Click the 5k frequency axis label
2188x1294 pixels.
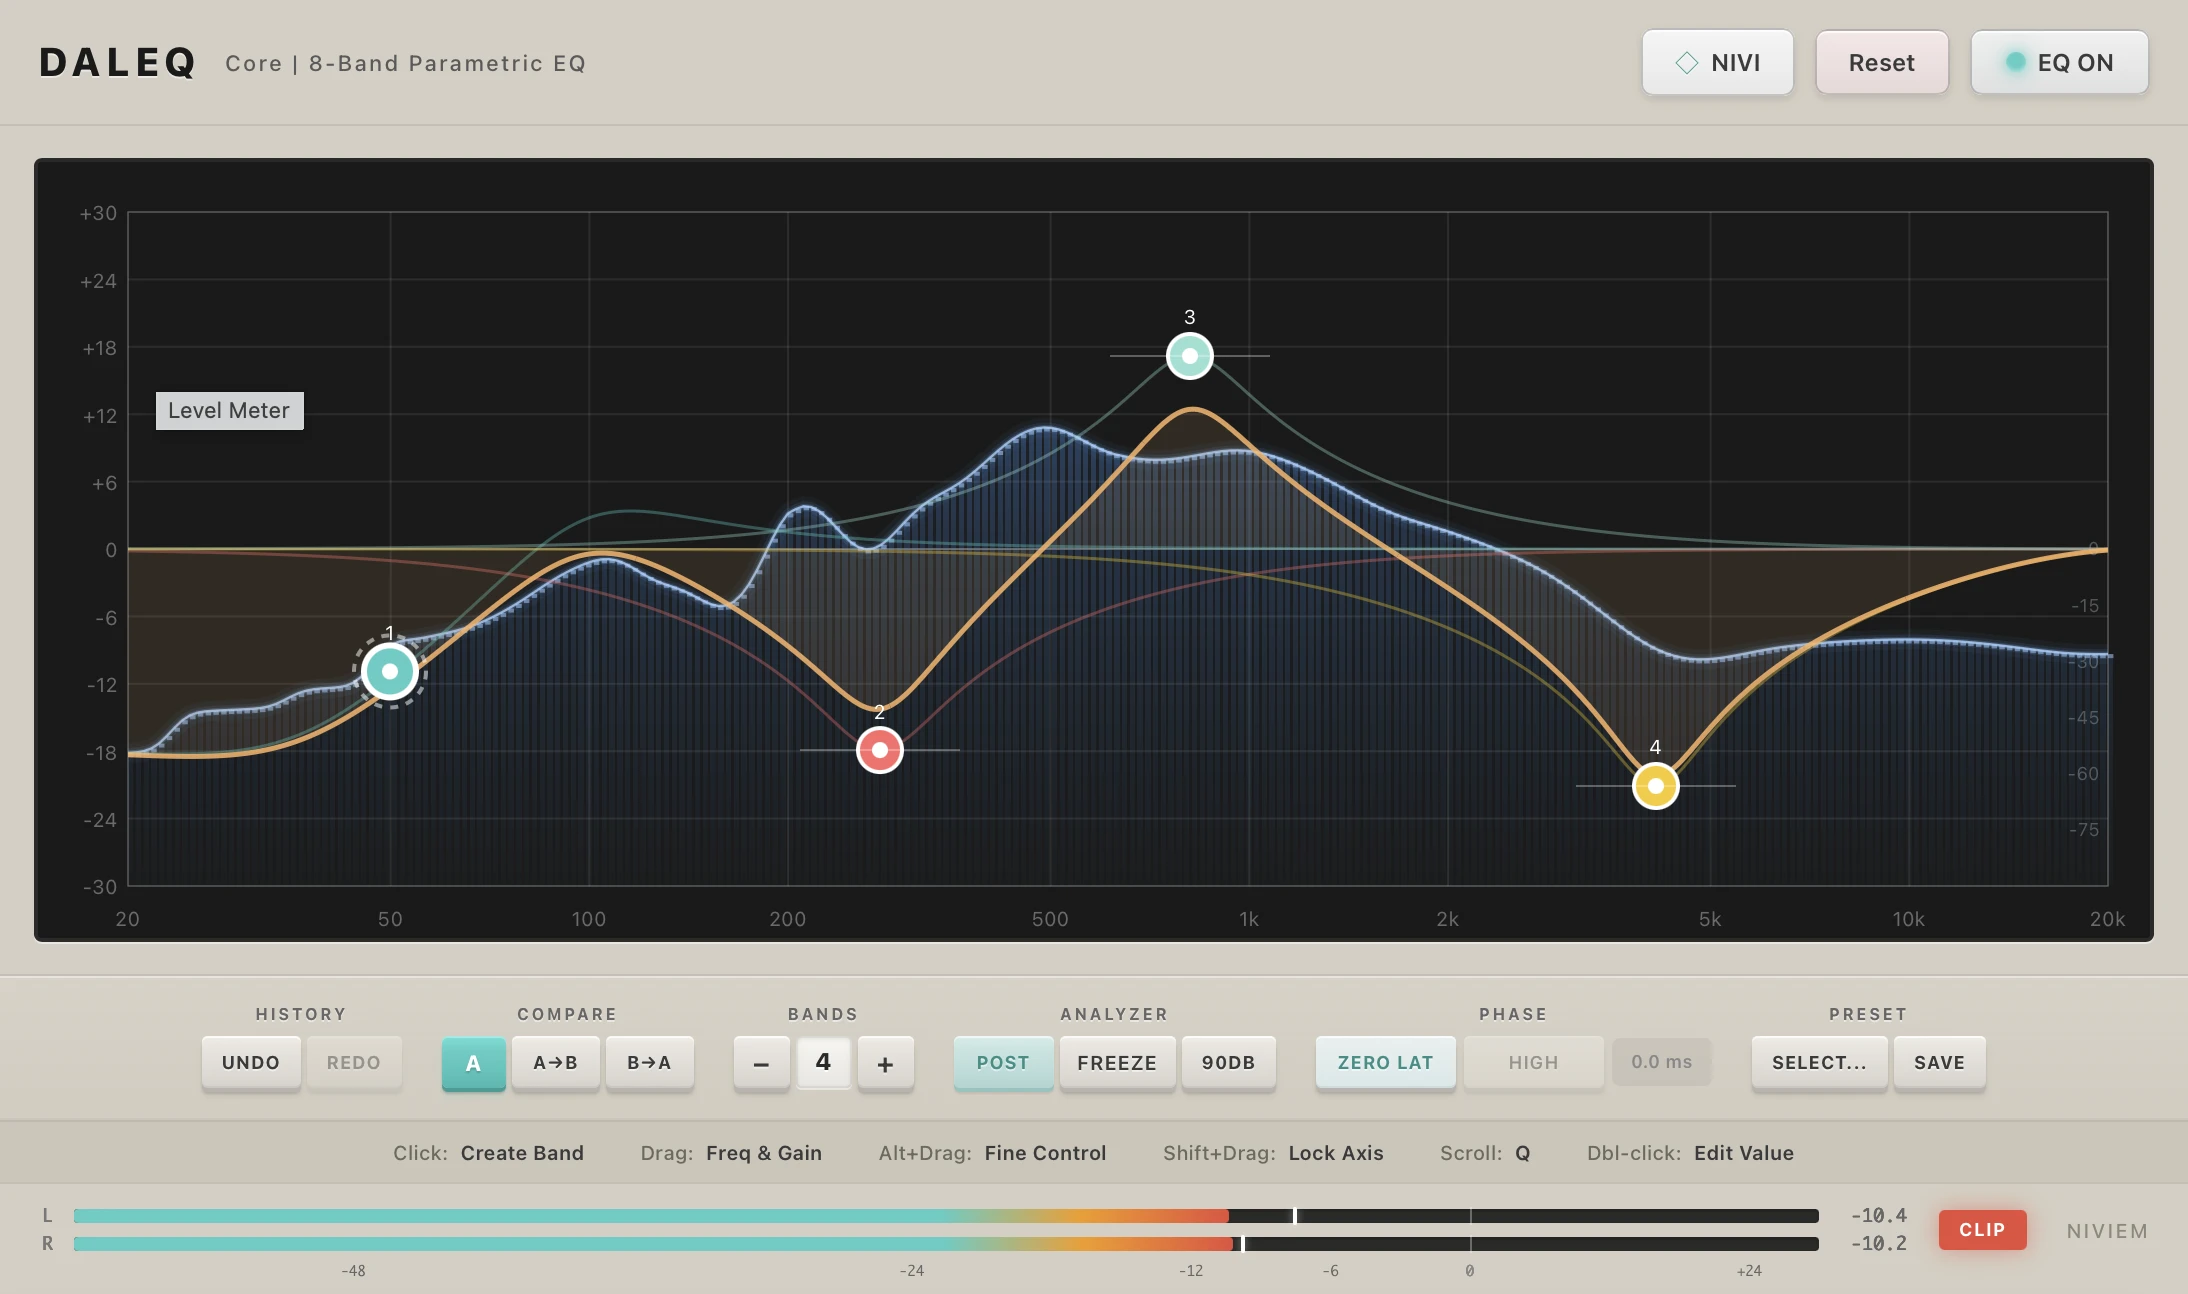coord(1710,919)
